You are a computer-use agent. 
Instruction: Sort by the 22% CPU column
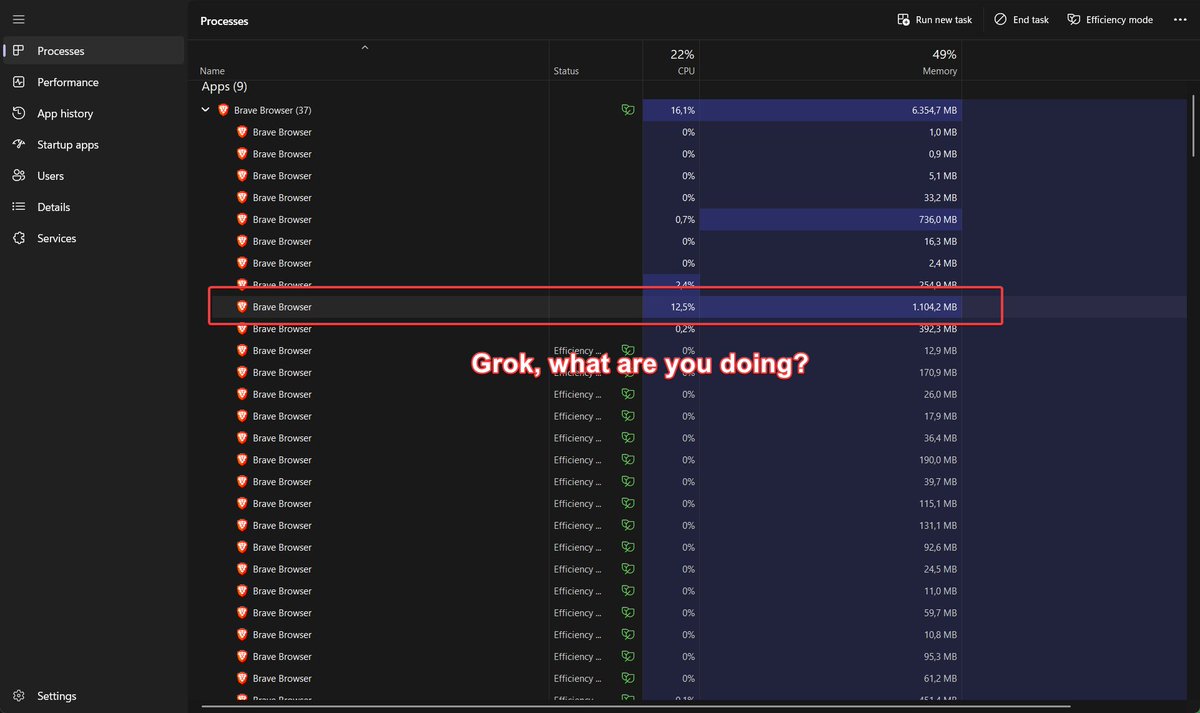[x=671, y=61]
